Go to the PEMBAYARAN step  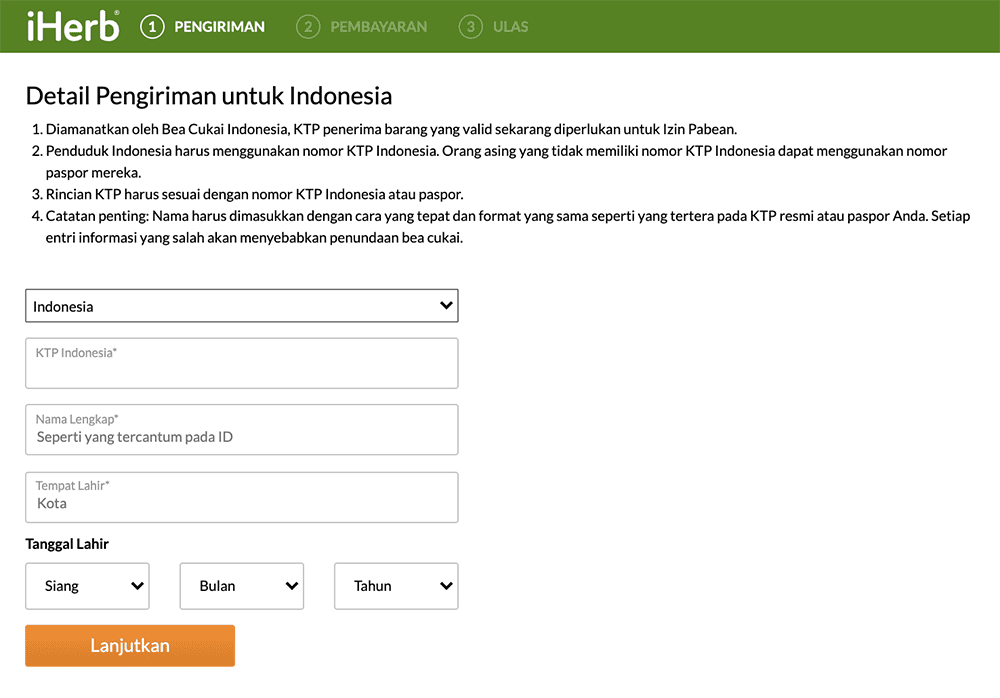coord(378,27)
